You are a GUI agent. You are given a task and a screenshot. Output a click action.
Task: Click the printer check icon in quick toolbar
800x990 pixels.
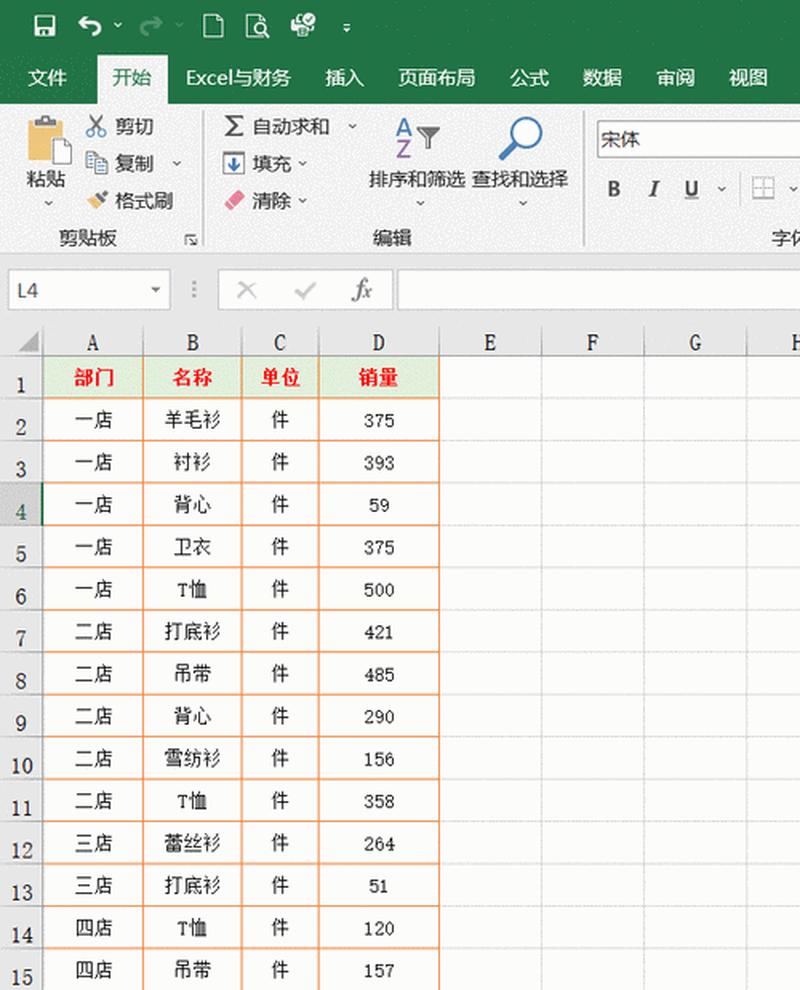[x=303, y=25]
